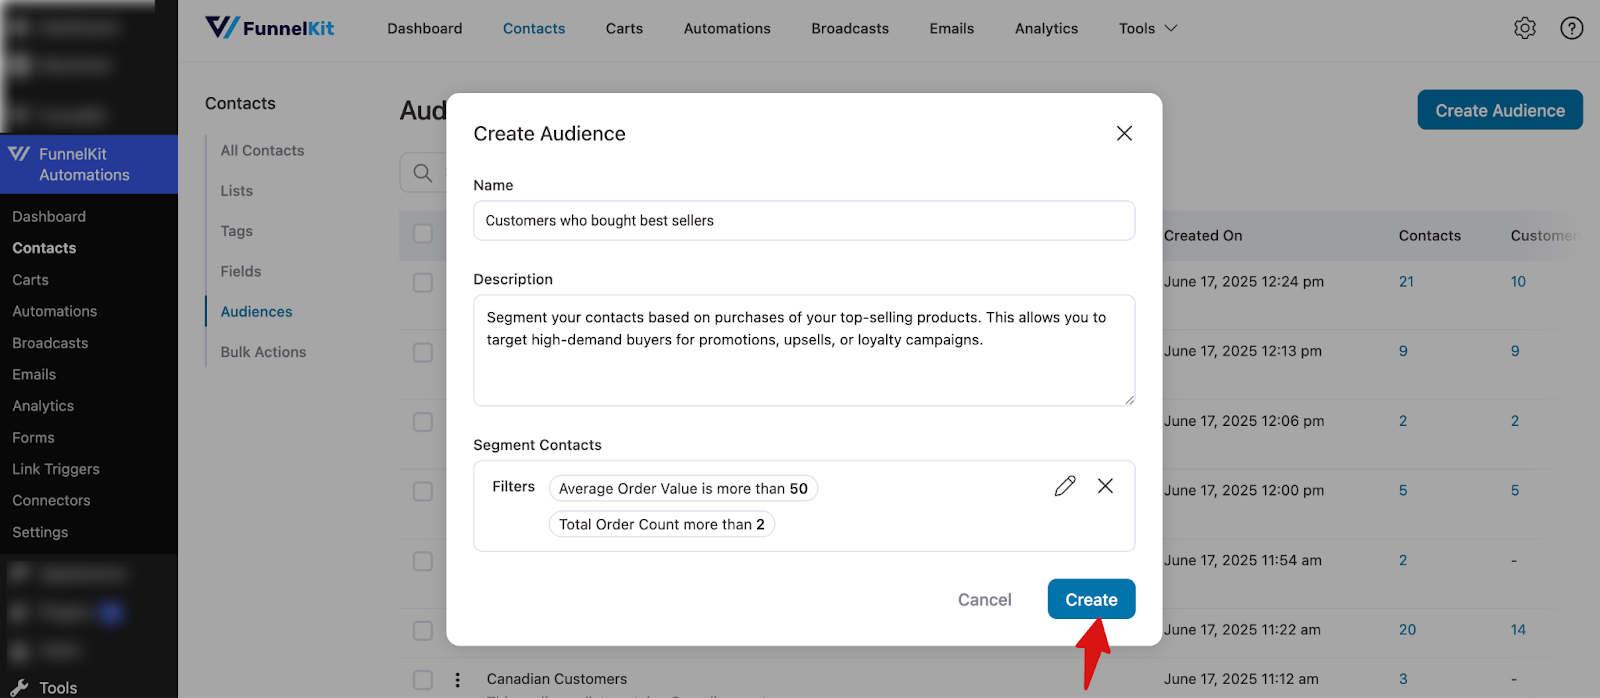Image resolution: width=1600 pixels, height=698 pixels.
Task: Close the Create Audience dialog
Action: click(x=1124, y=133)
